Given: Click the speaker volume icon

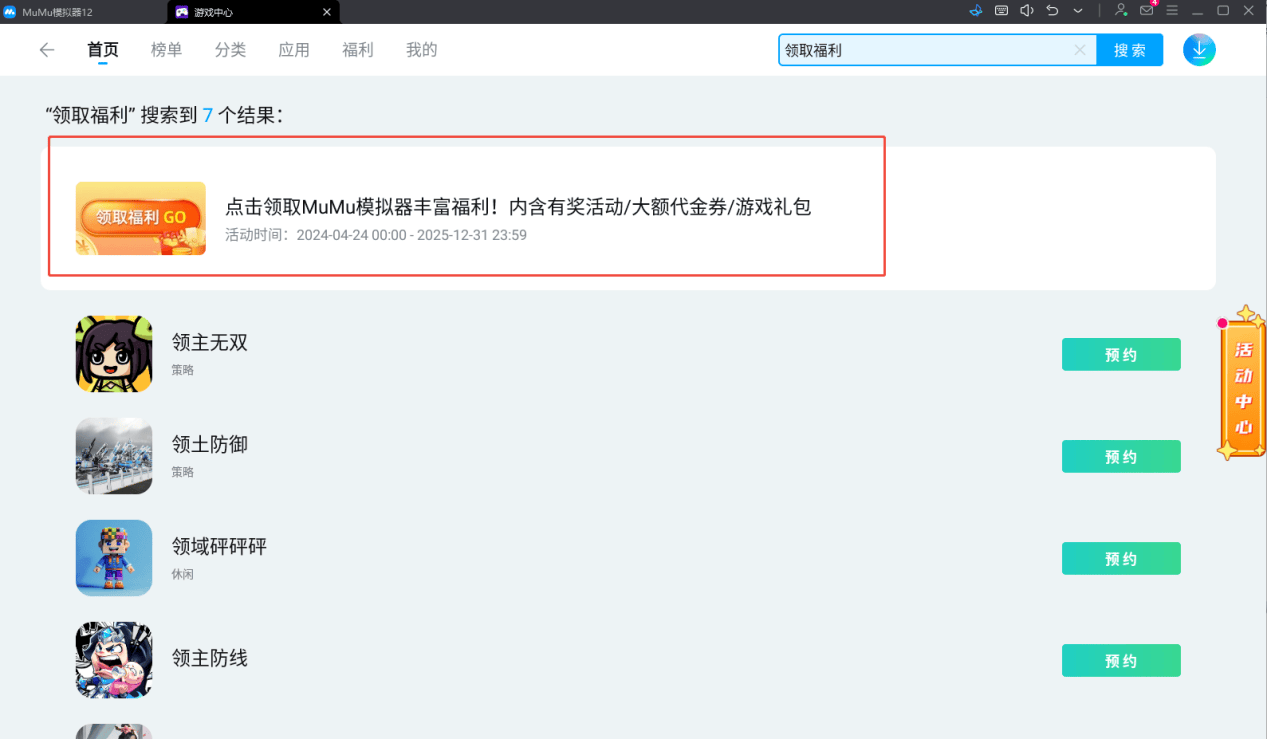Looking at the screenshot, I should [1027, 10].
